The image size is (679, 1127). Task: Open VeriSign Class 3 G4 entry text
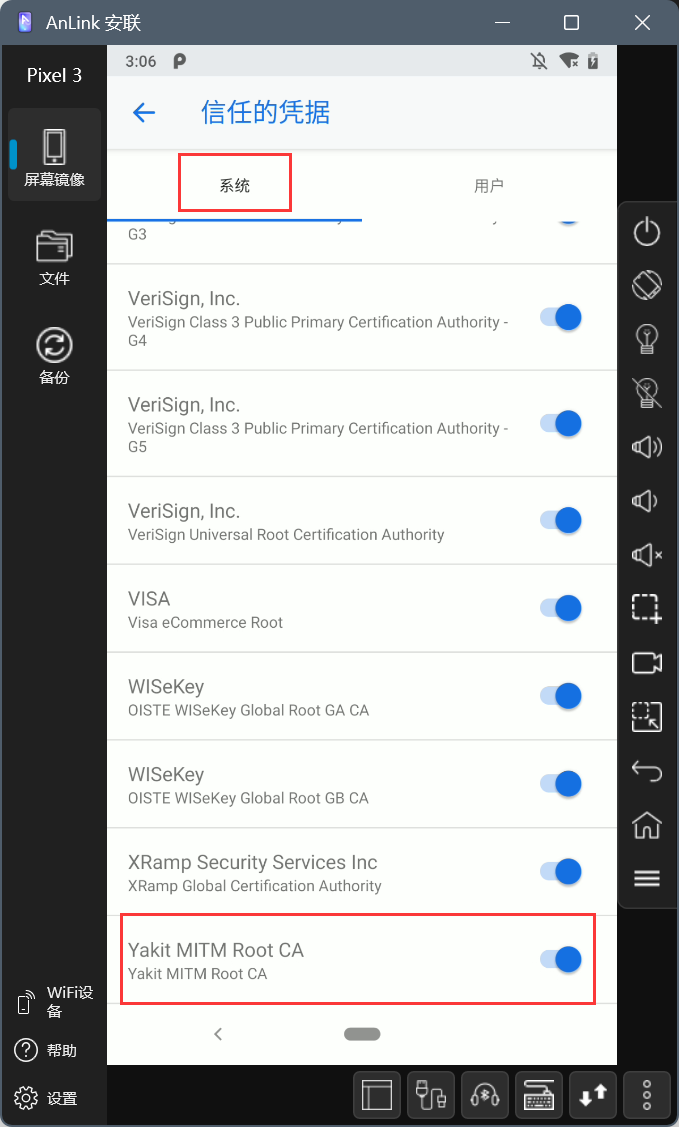(x=318, y=318)
